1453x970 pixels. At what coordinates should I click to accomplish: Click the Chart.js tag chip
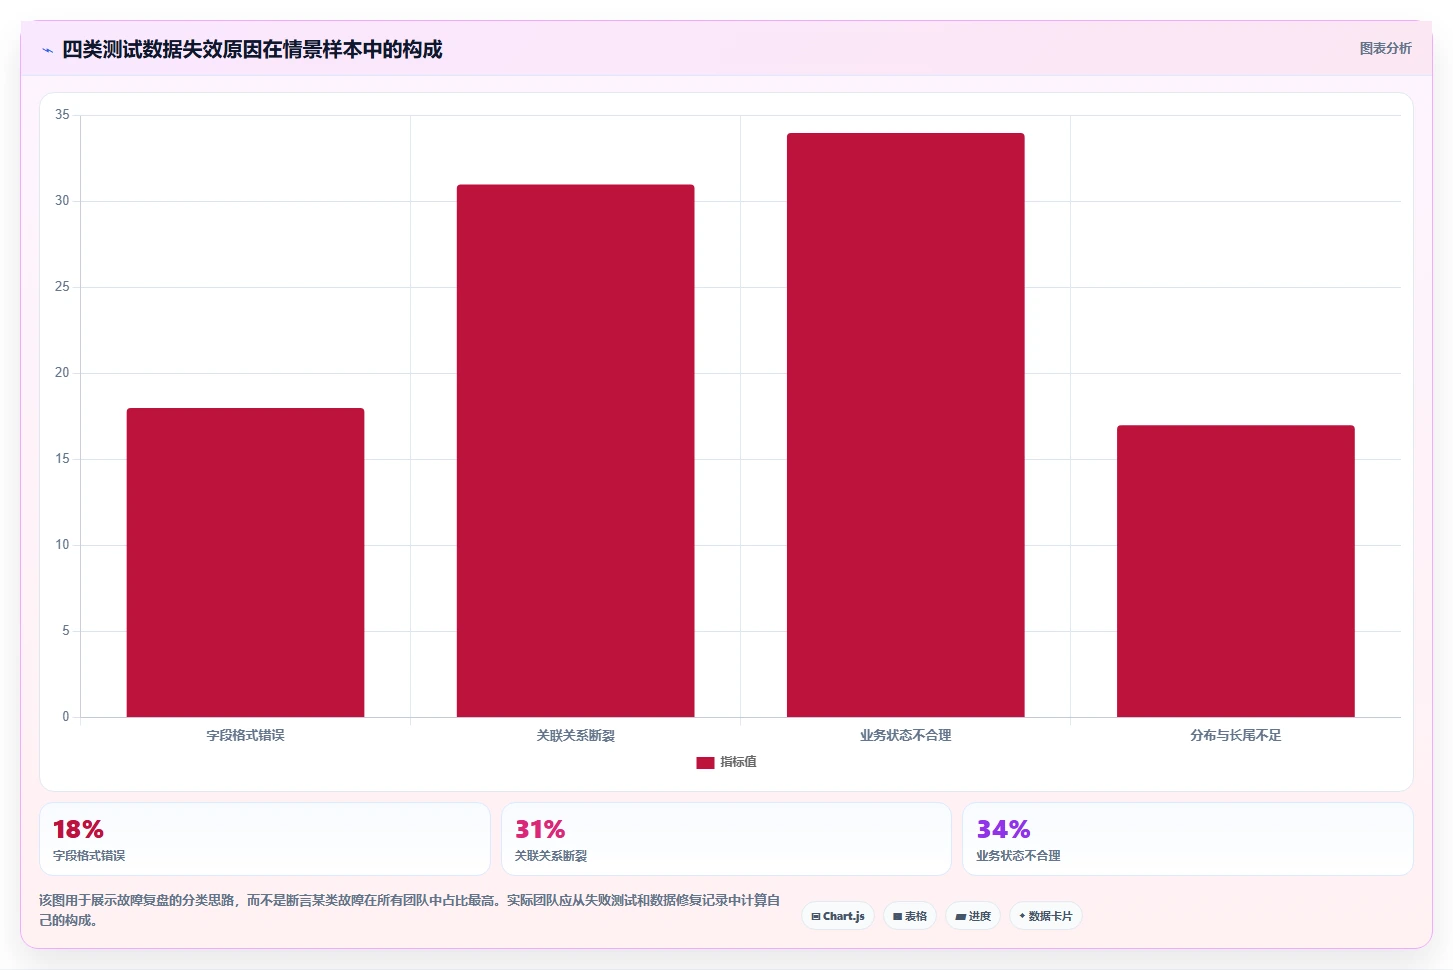838,916
